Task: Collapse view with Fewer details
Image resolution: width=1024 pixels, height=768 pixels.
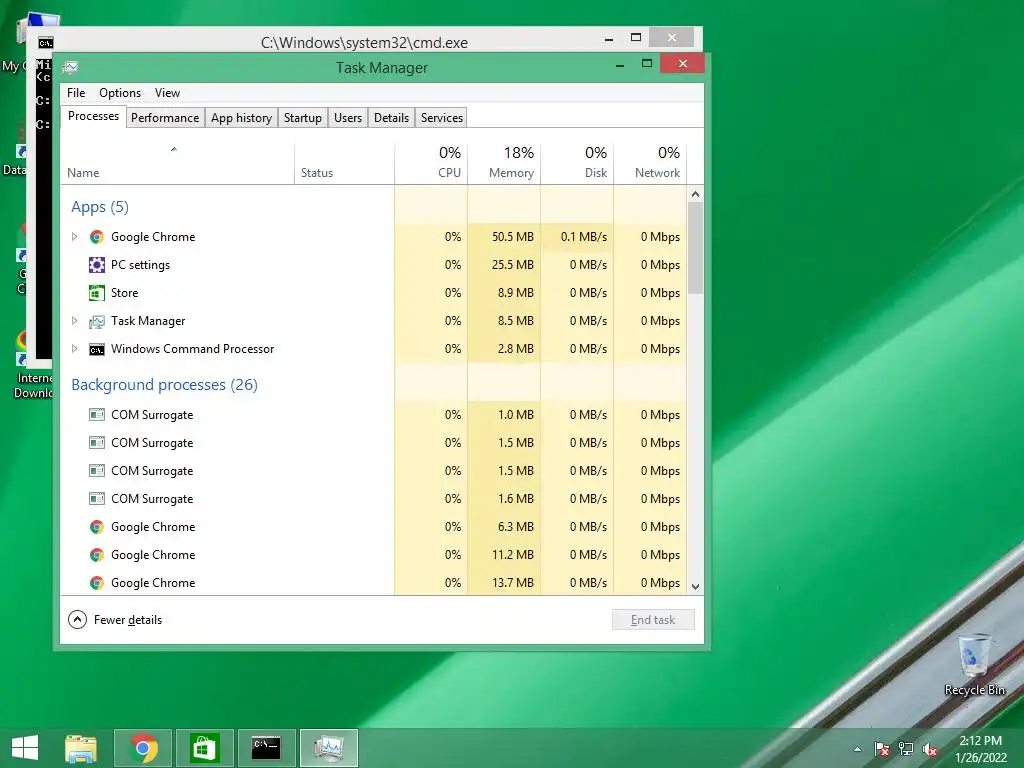Action: (115, 620)
